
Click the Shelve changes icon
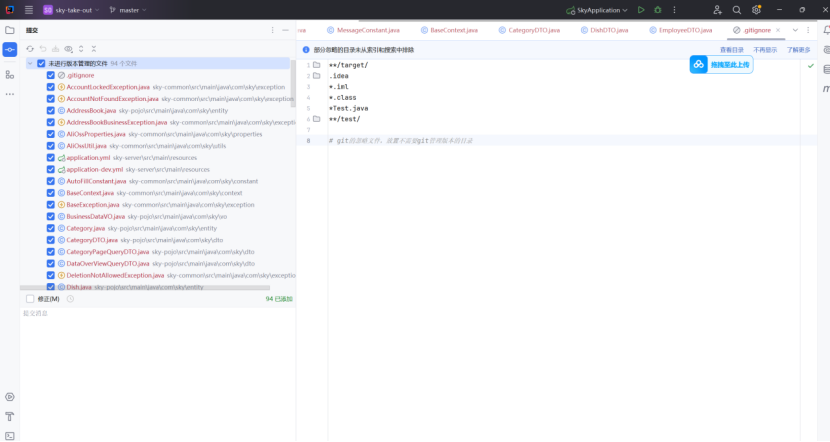pyautogui.click(x=56, y=49)
